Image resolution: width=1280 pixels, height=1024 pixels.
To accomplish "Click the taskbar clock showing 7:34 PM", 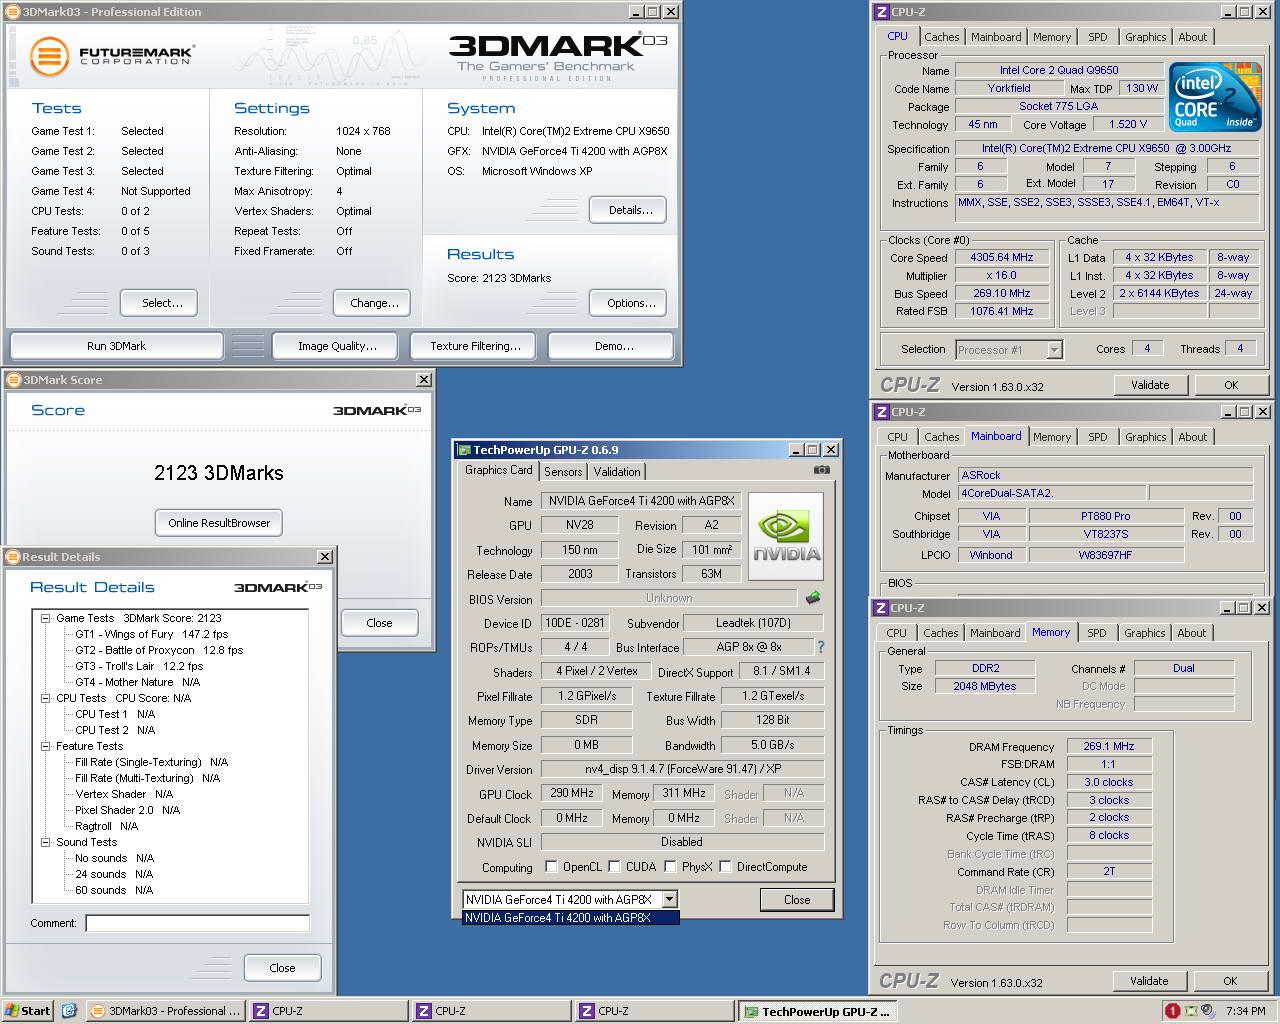I will pos(1245,1011).
